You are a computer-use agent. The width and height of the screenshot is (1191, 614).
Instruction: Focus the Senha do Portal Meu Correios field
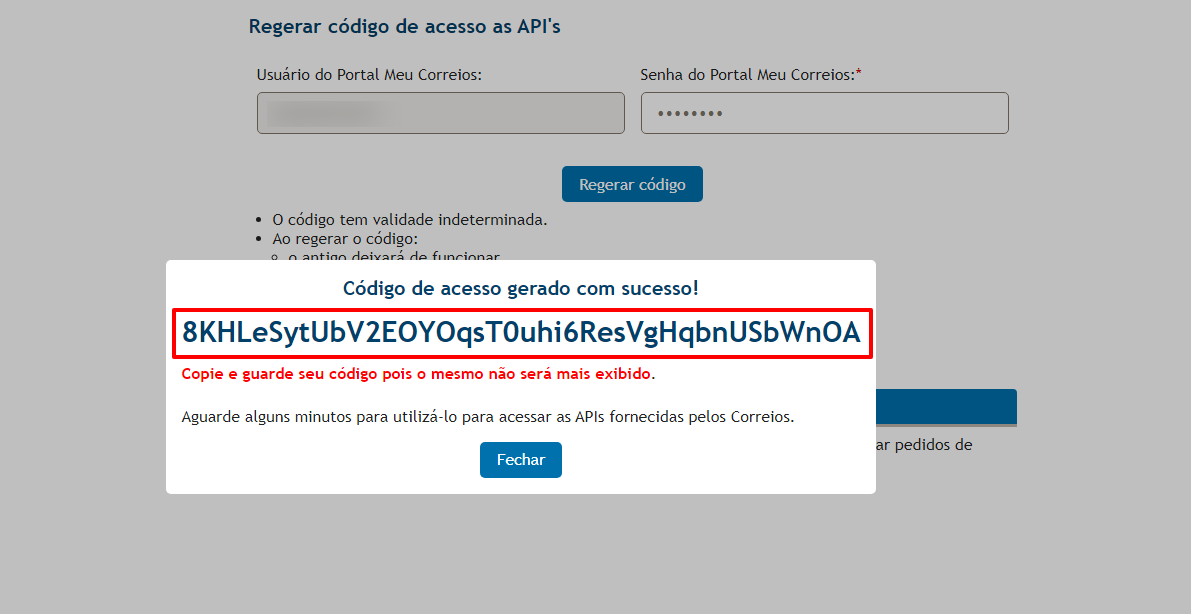[x=825, y=113]
